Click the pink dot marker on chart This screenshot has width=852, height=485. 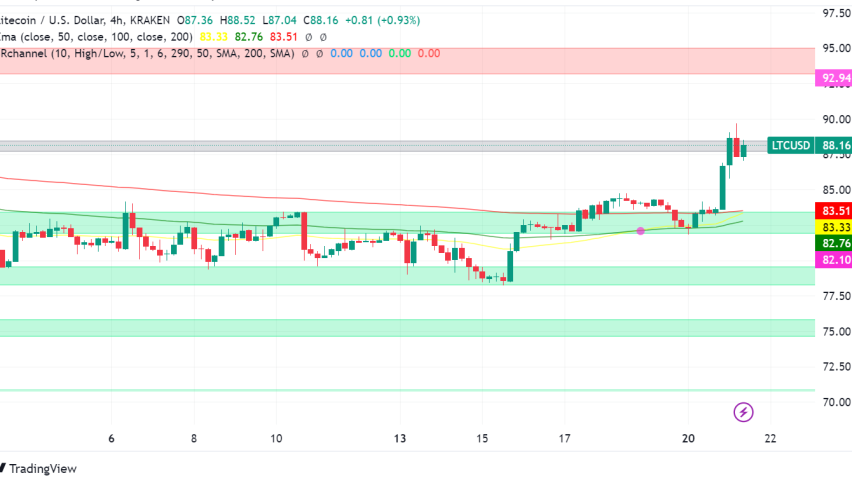[641, 231]
